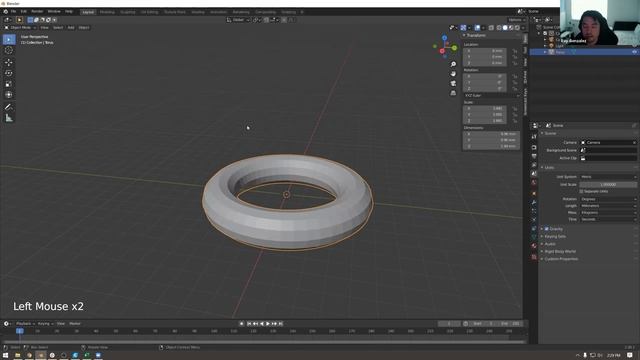
Task: Open the File menu
Action: [x=13, y=11]
